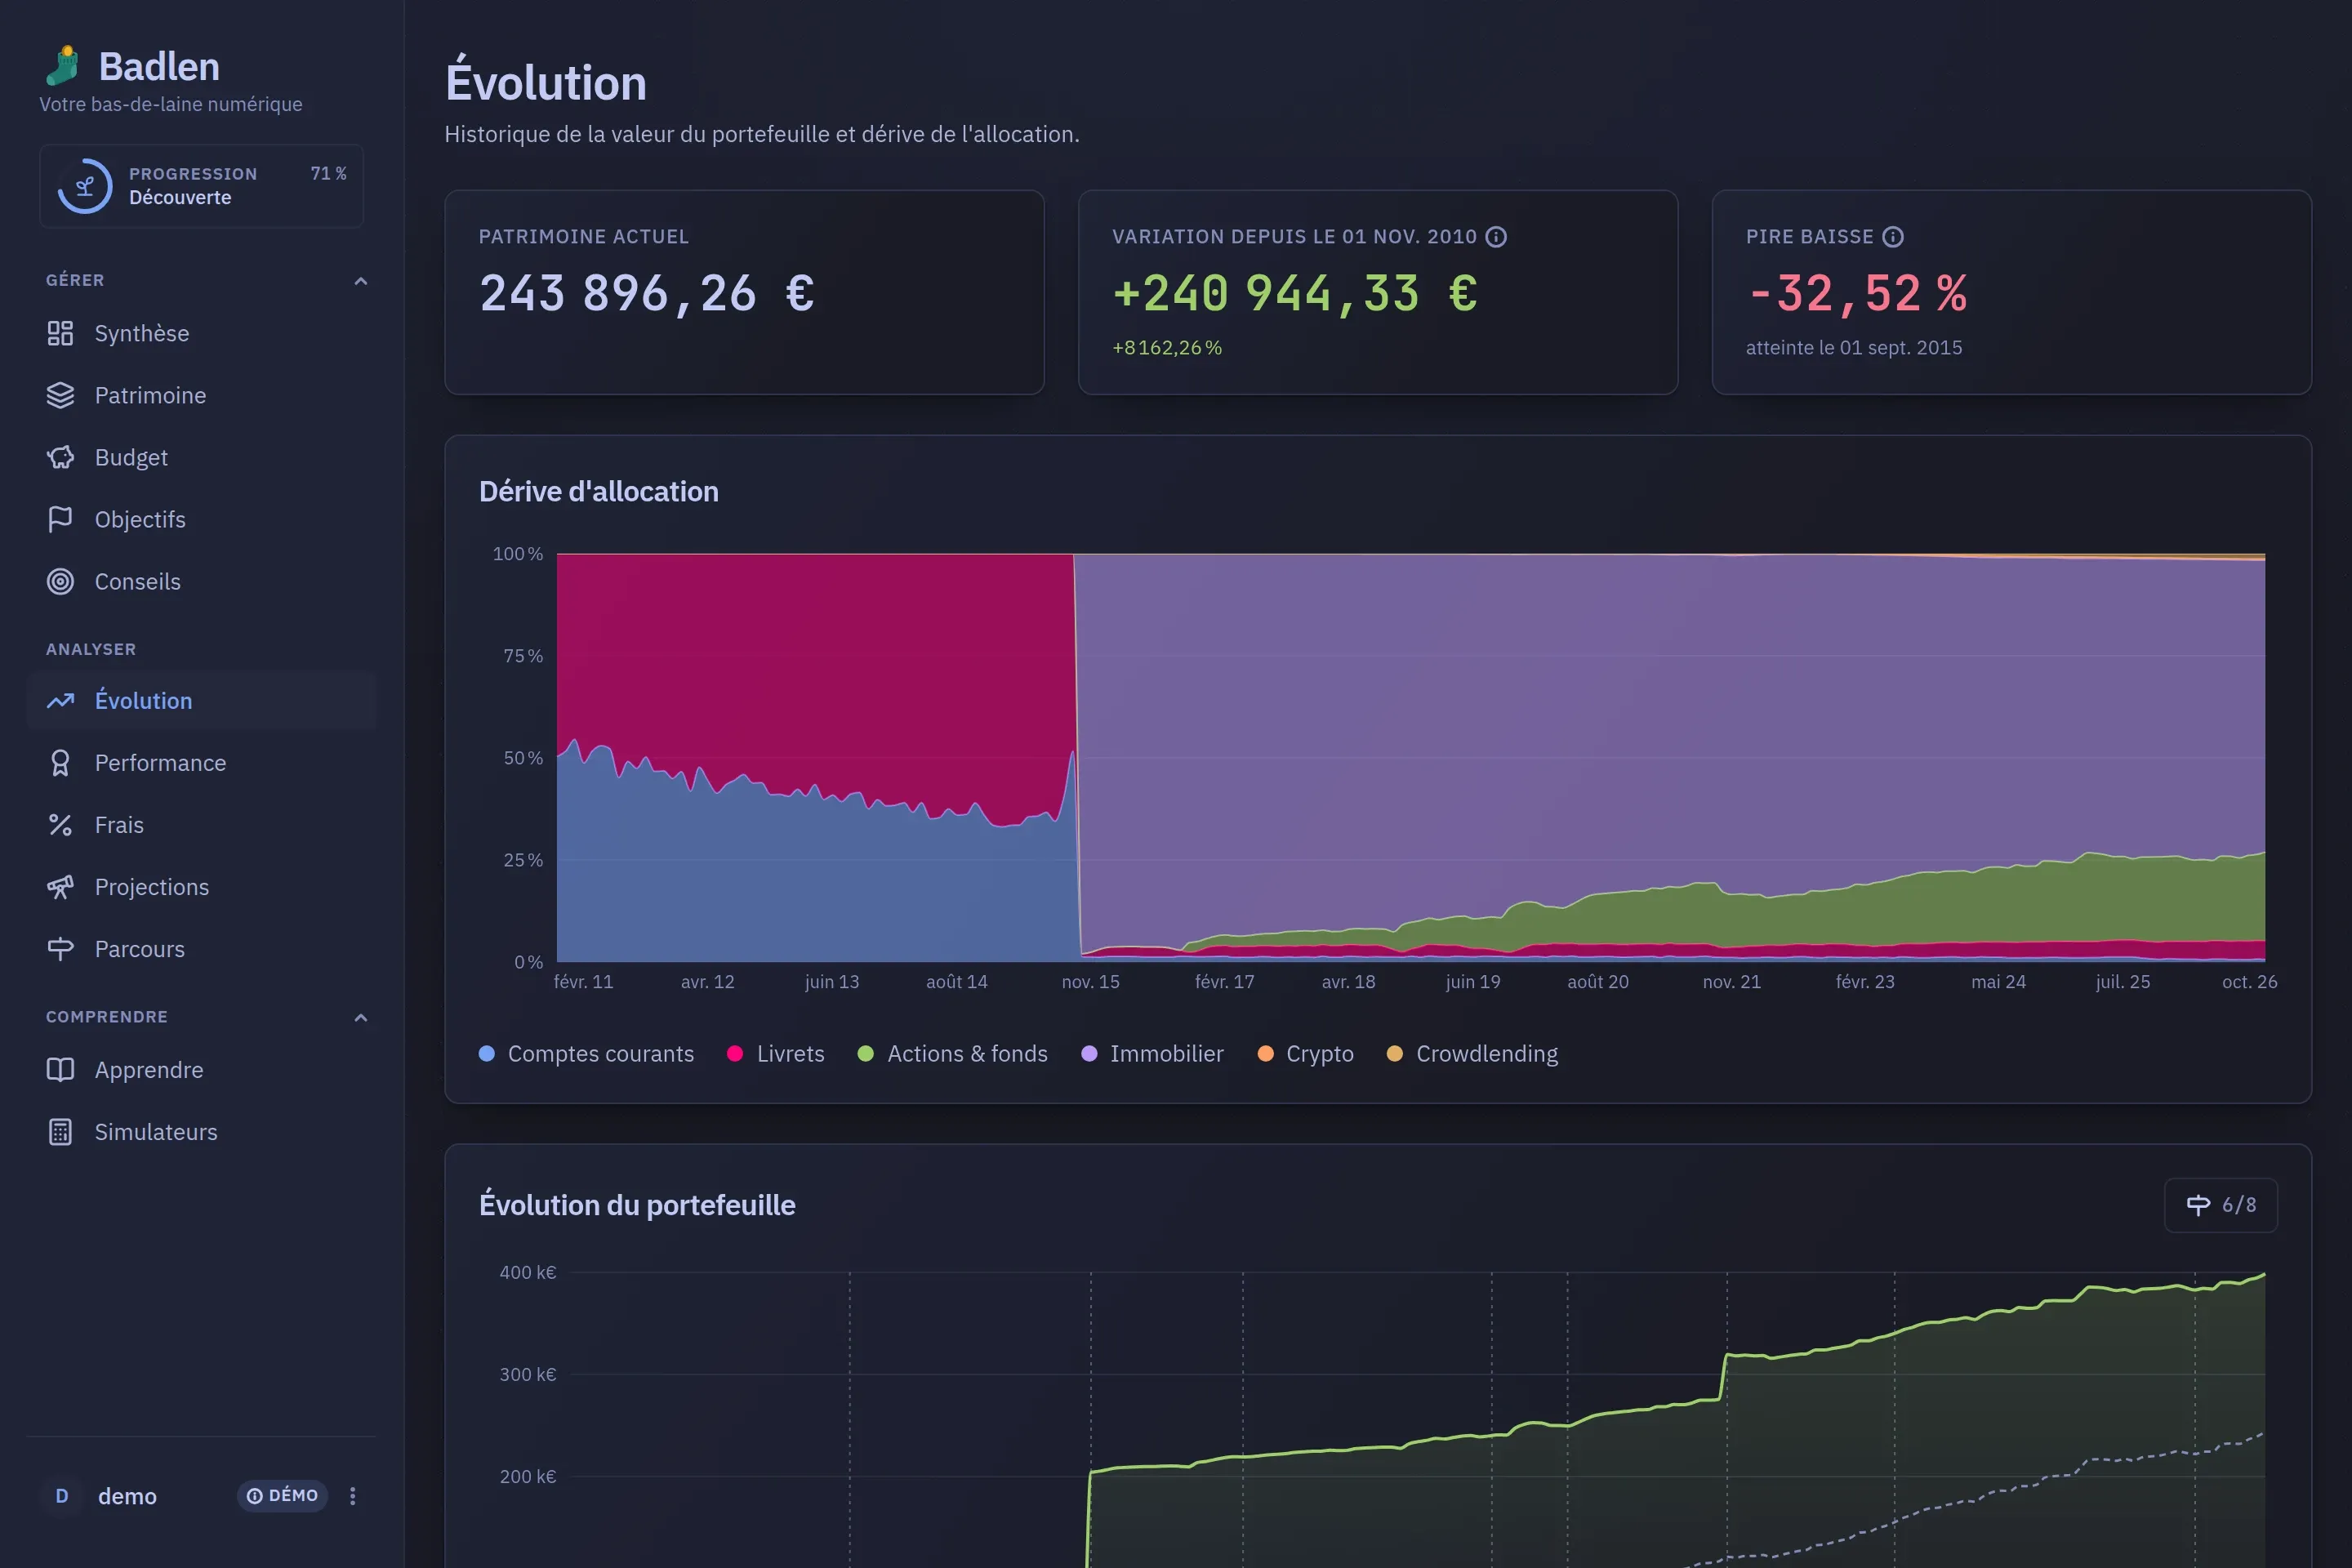Toggle Crypto series in legend
Image resolution: width=2352 pixels, height=1568 pixels.
pos(1306,1054)
